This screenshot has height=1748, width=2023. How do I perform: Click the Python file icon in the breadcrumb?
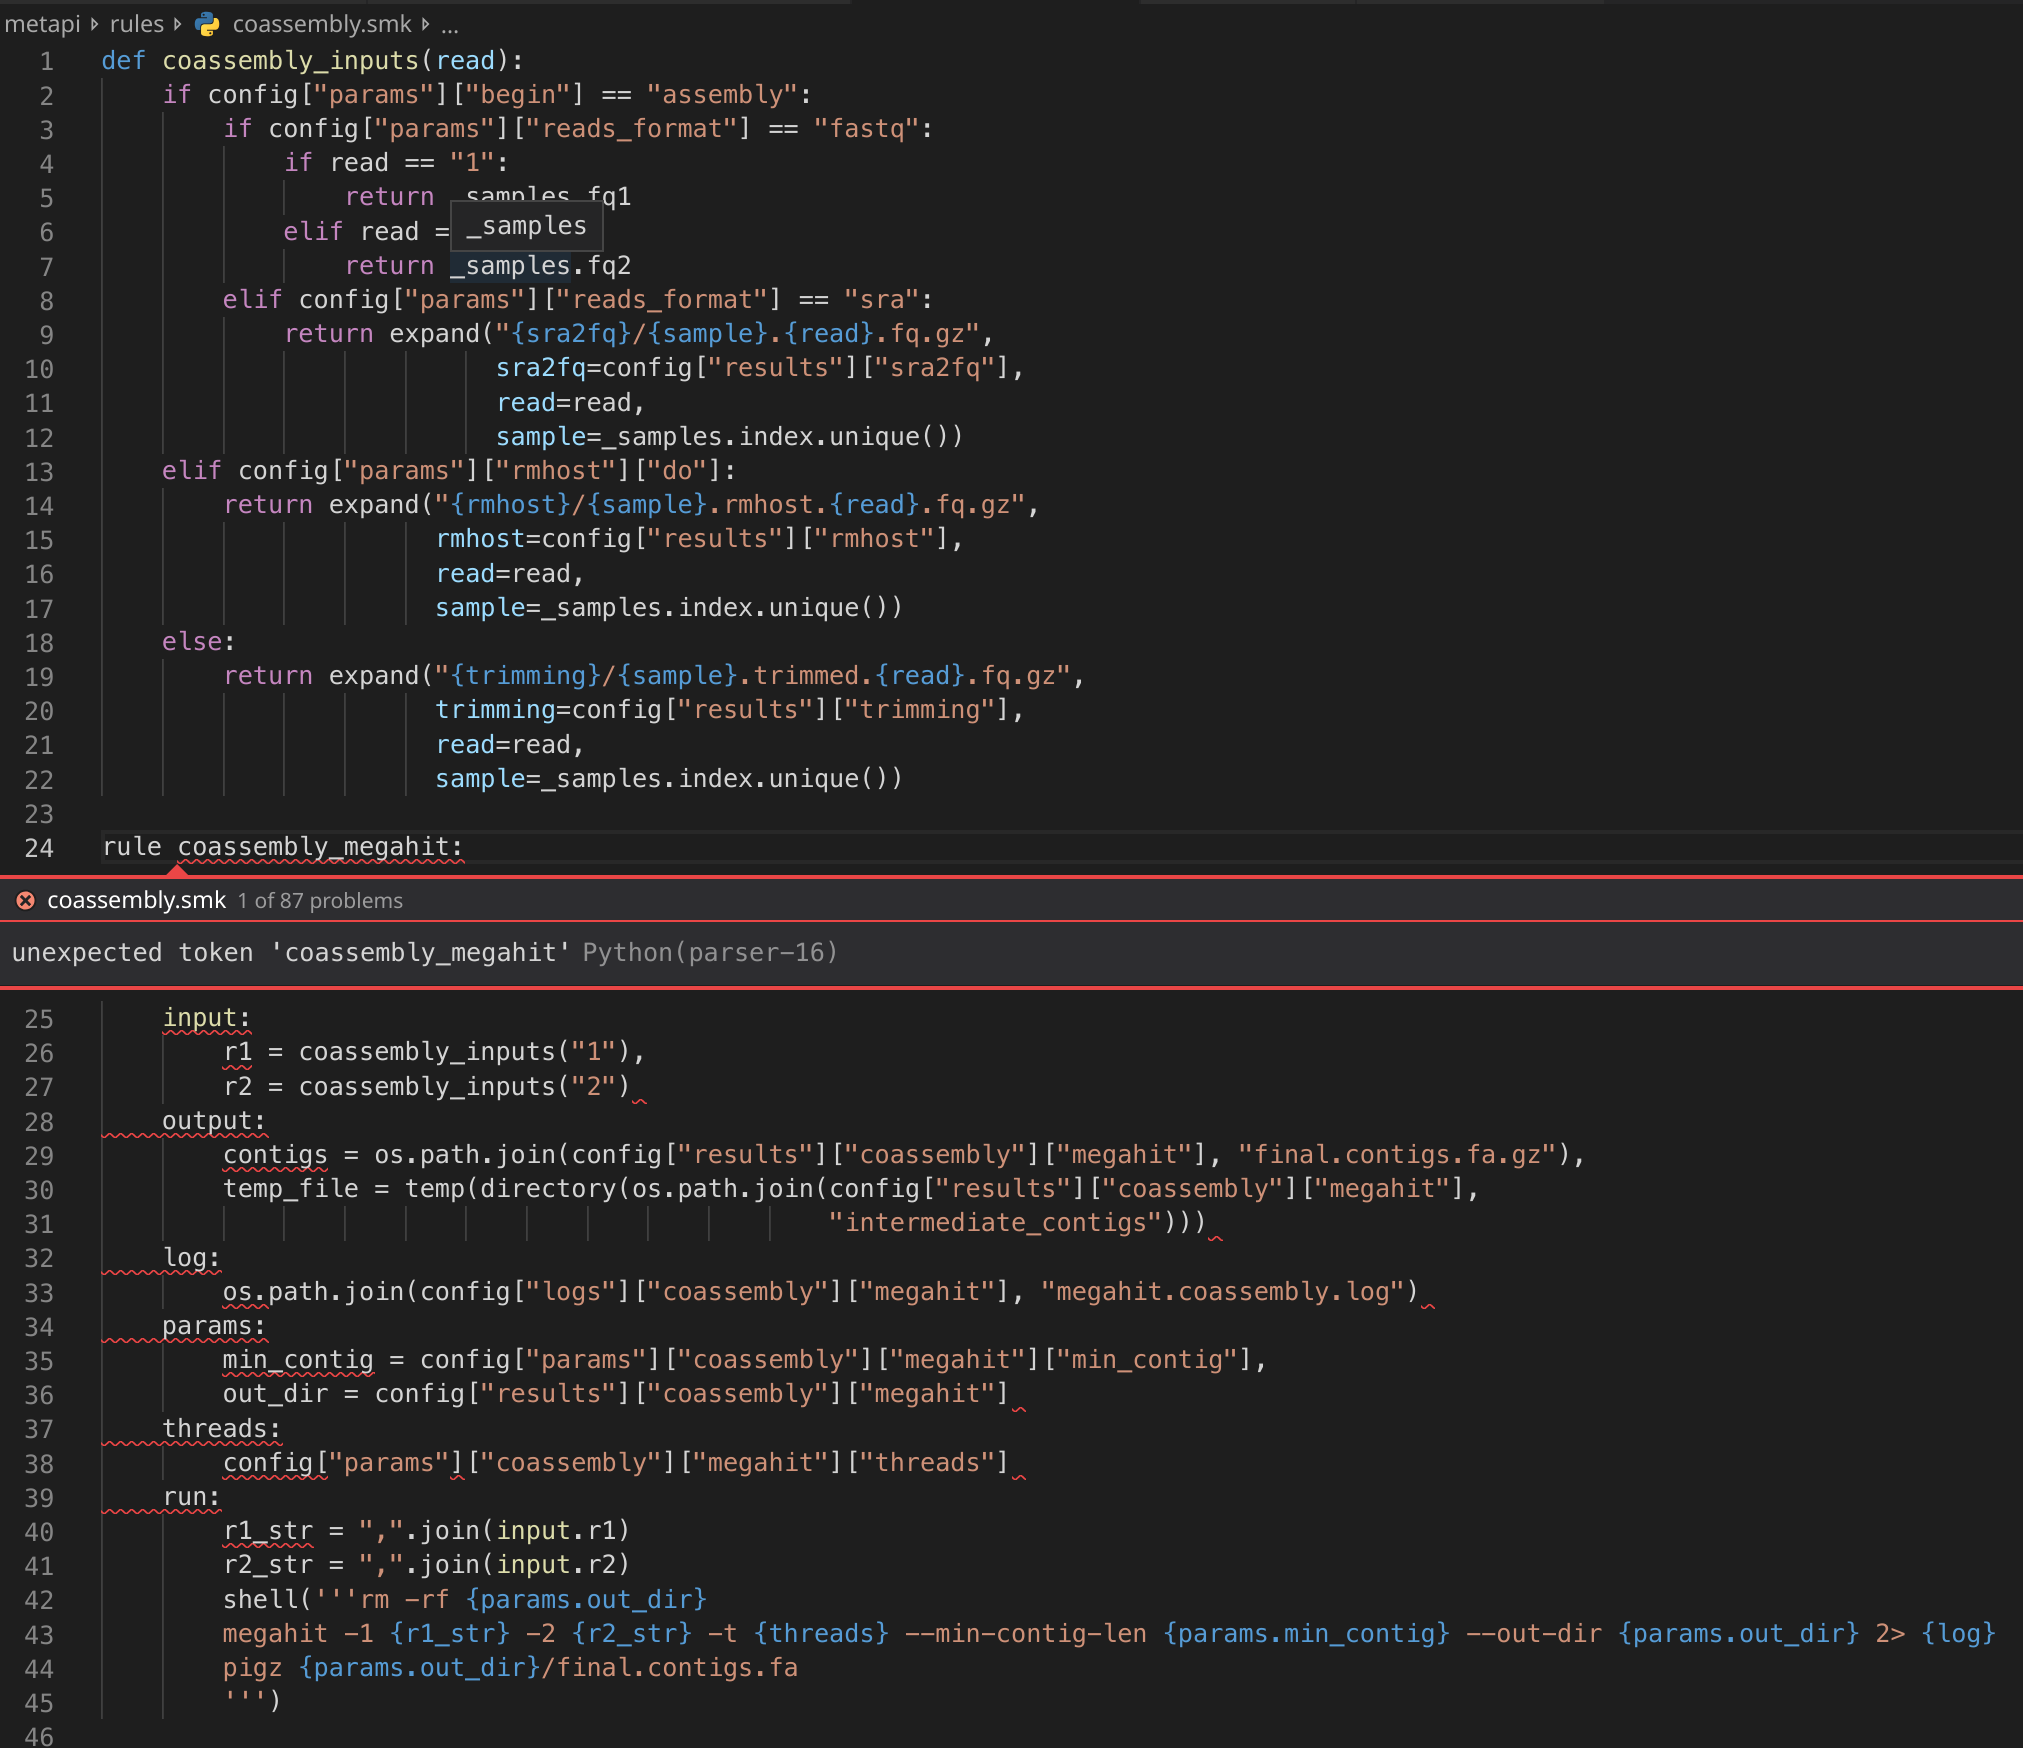click(207, 24)
